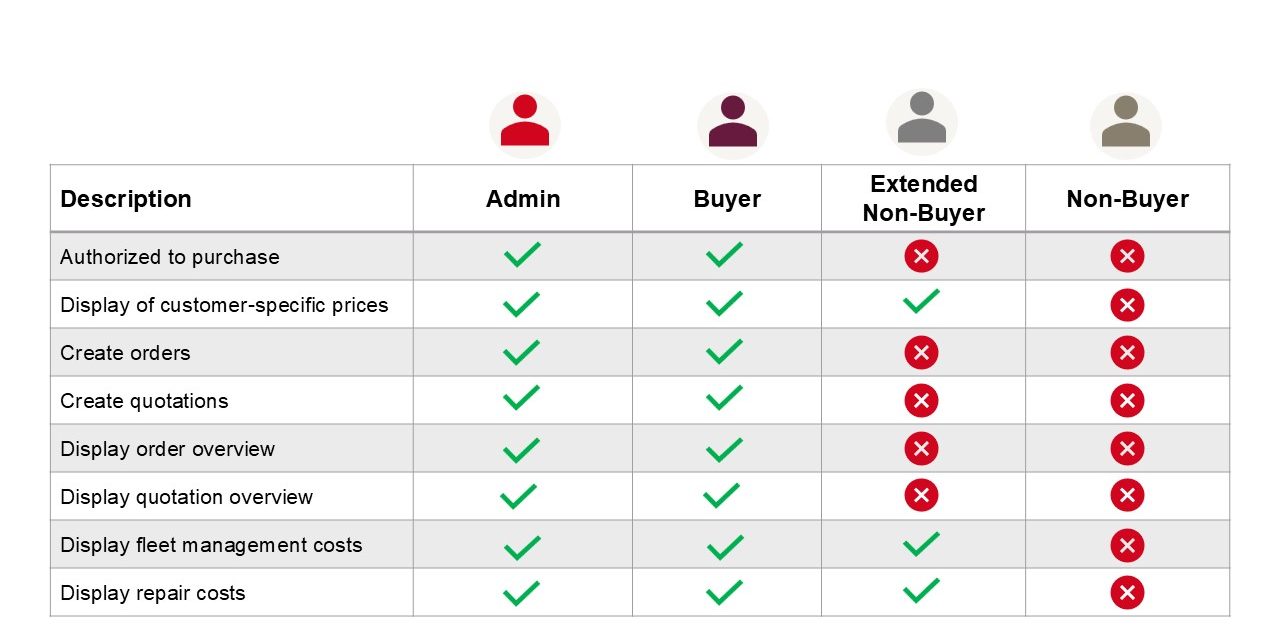Image resolution: width=1280 pixels, height=640 pixels.
Task: Select the Extended Non-Buyer column header
Action: tap(923, 199)
